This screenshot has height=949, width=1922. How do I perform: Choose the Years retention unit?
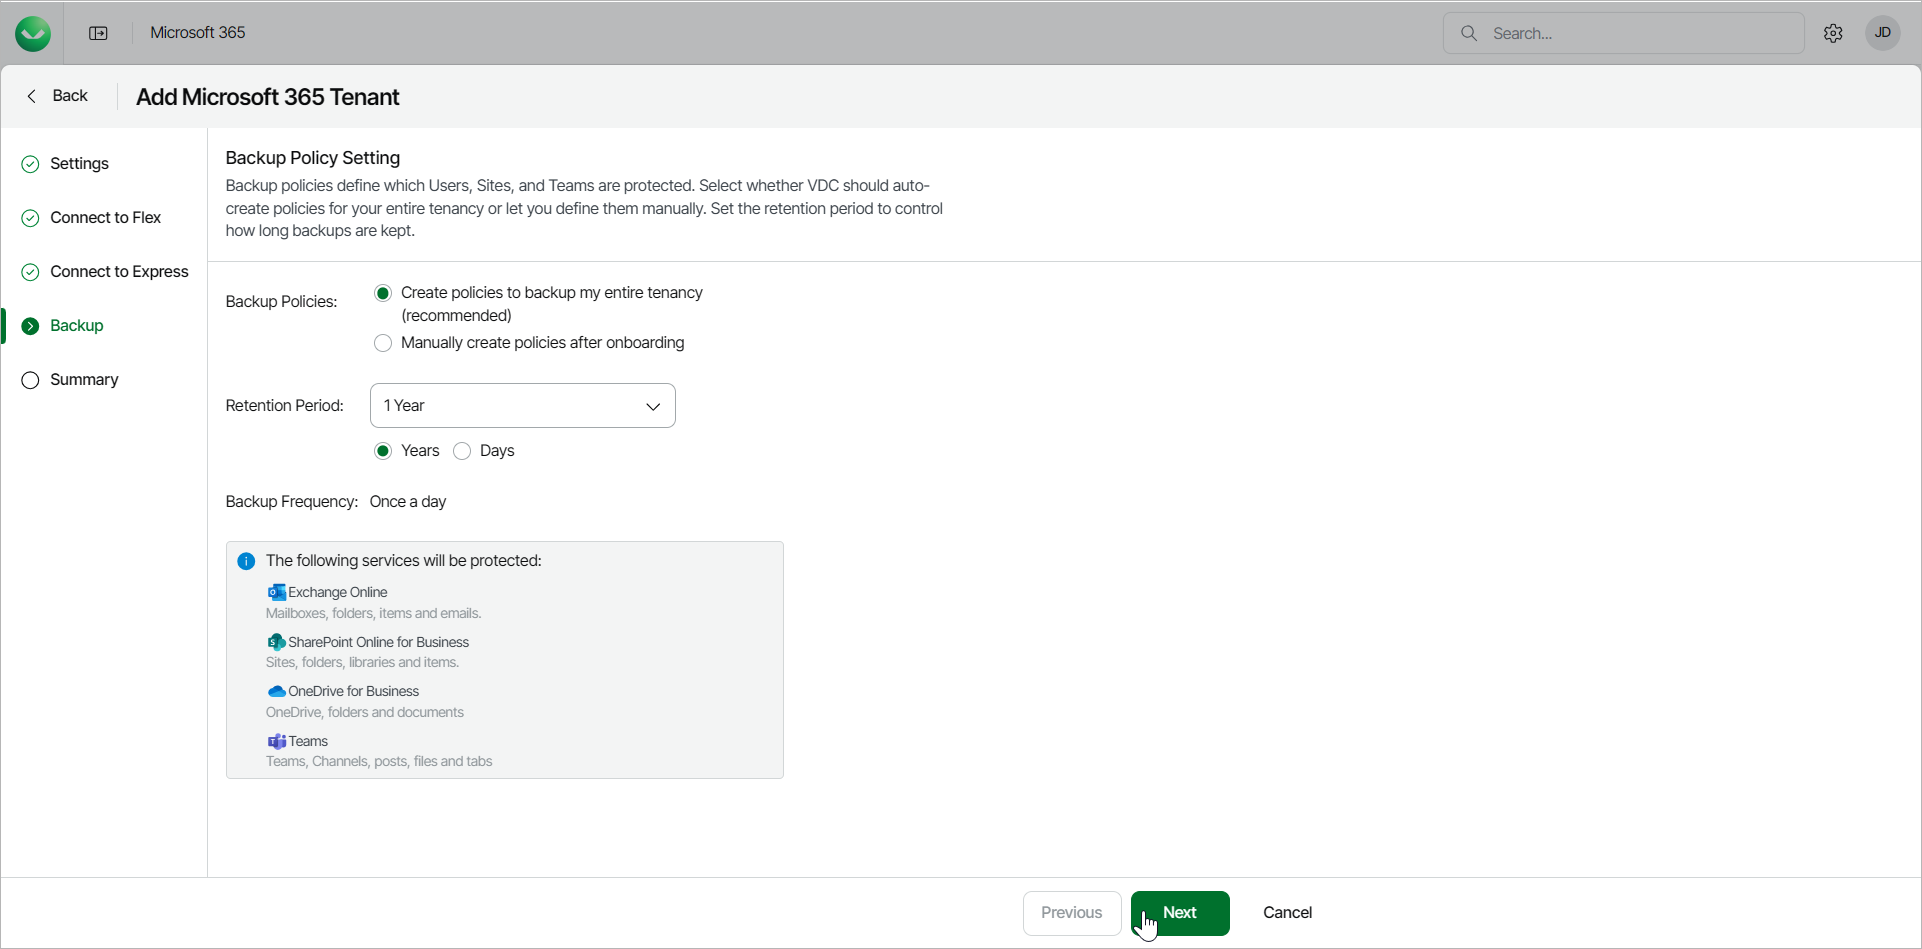[383, 451]
